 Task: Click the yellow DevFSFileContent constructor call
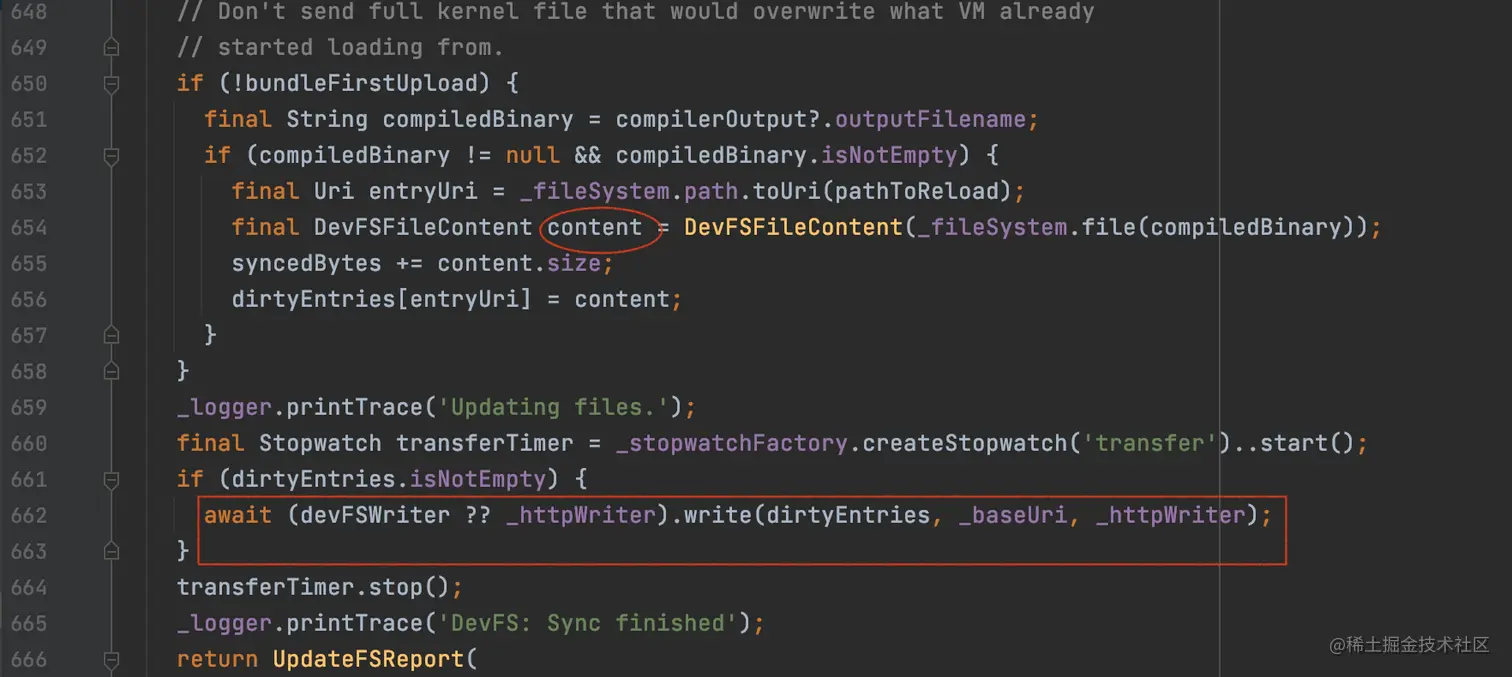coord(793,227)
